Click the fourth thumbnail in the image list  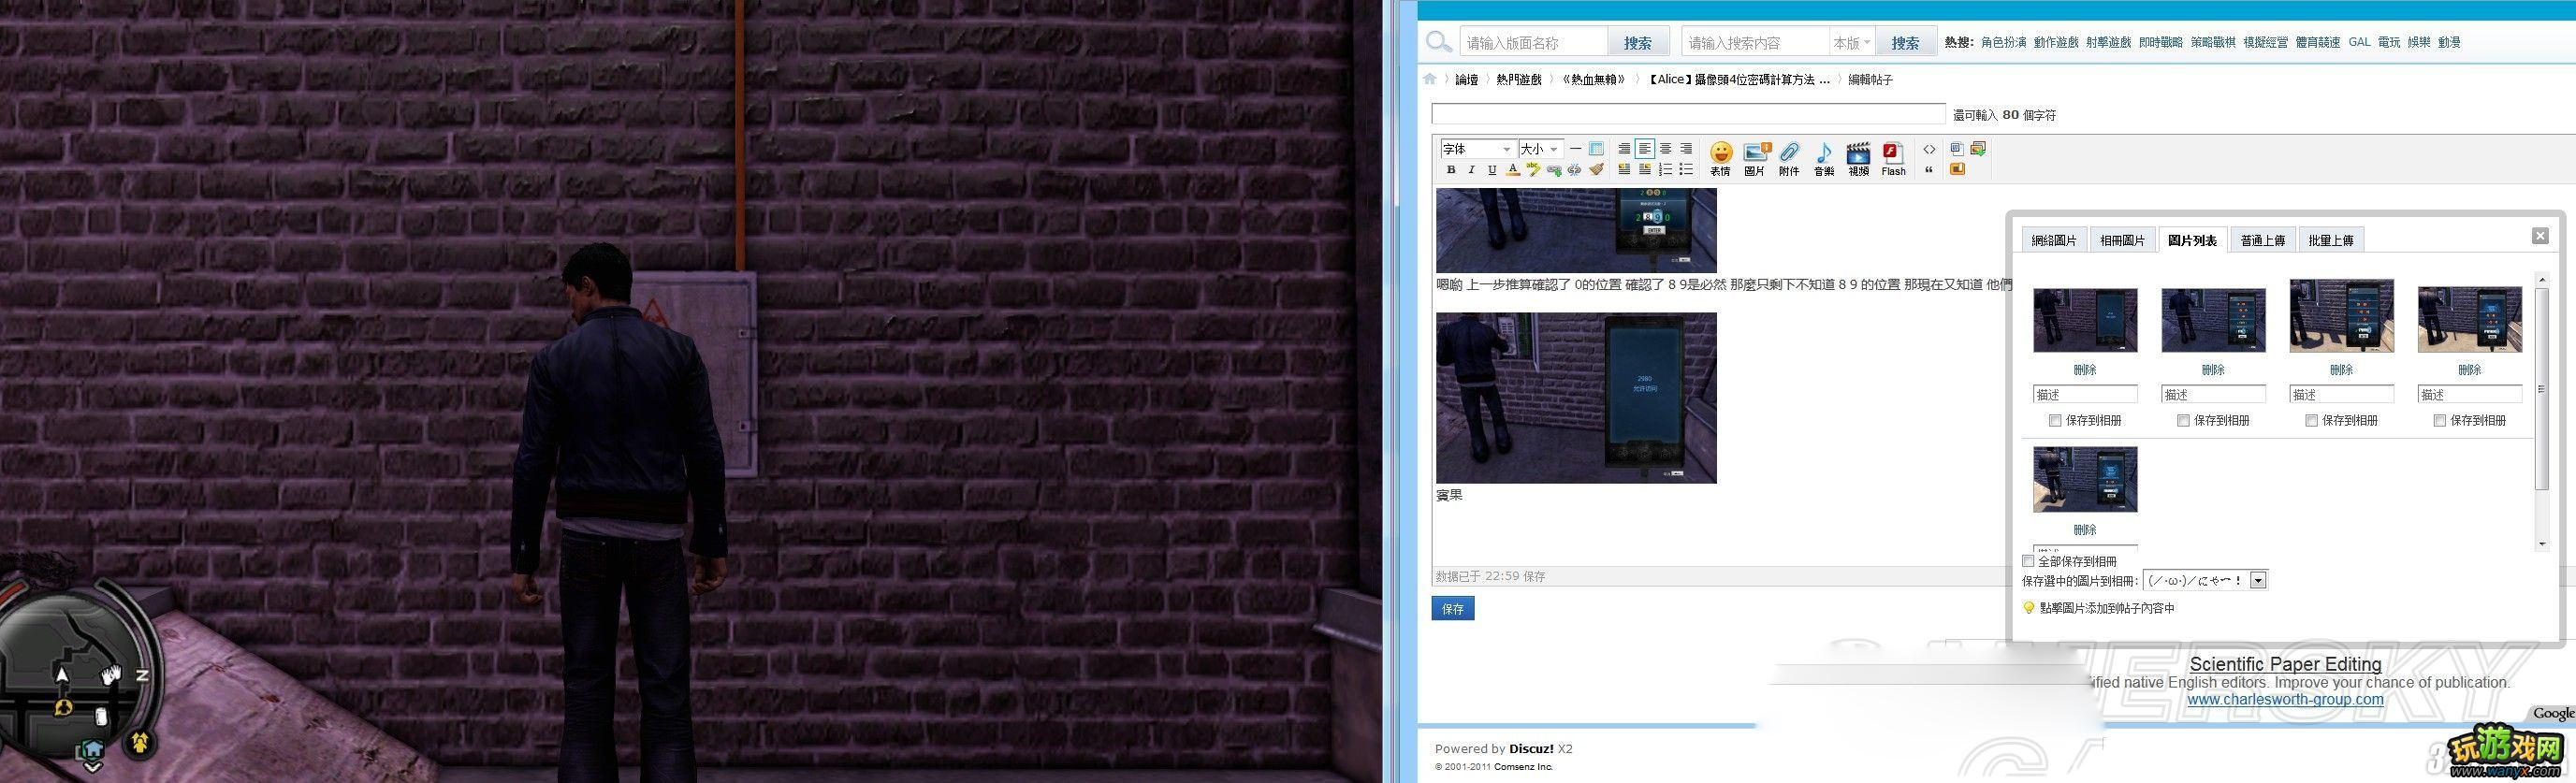pyautogui.click(x=2470, y=320)
